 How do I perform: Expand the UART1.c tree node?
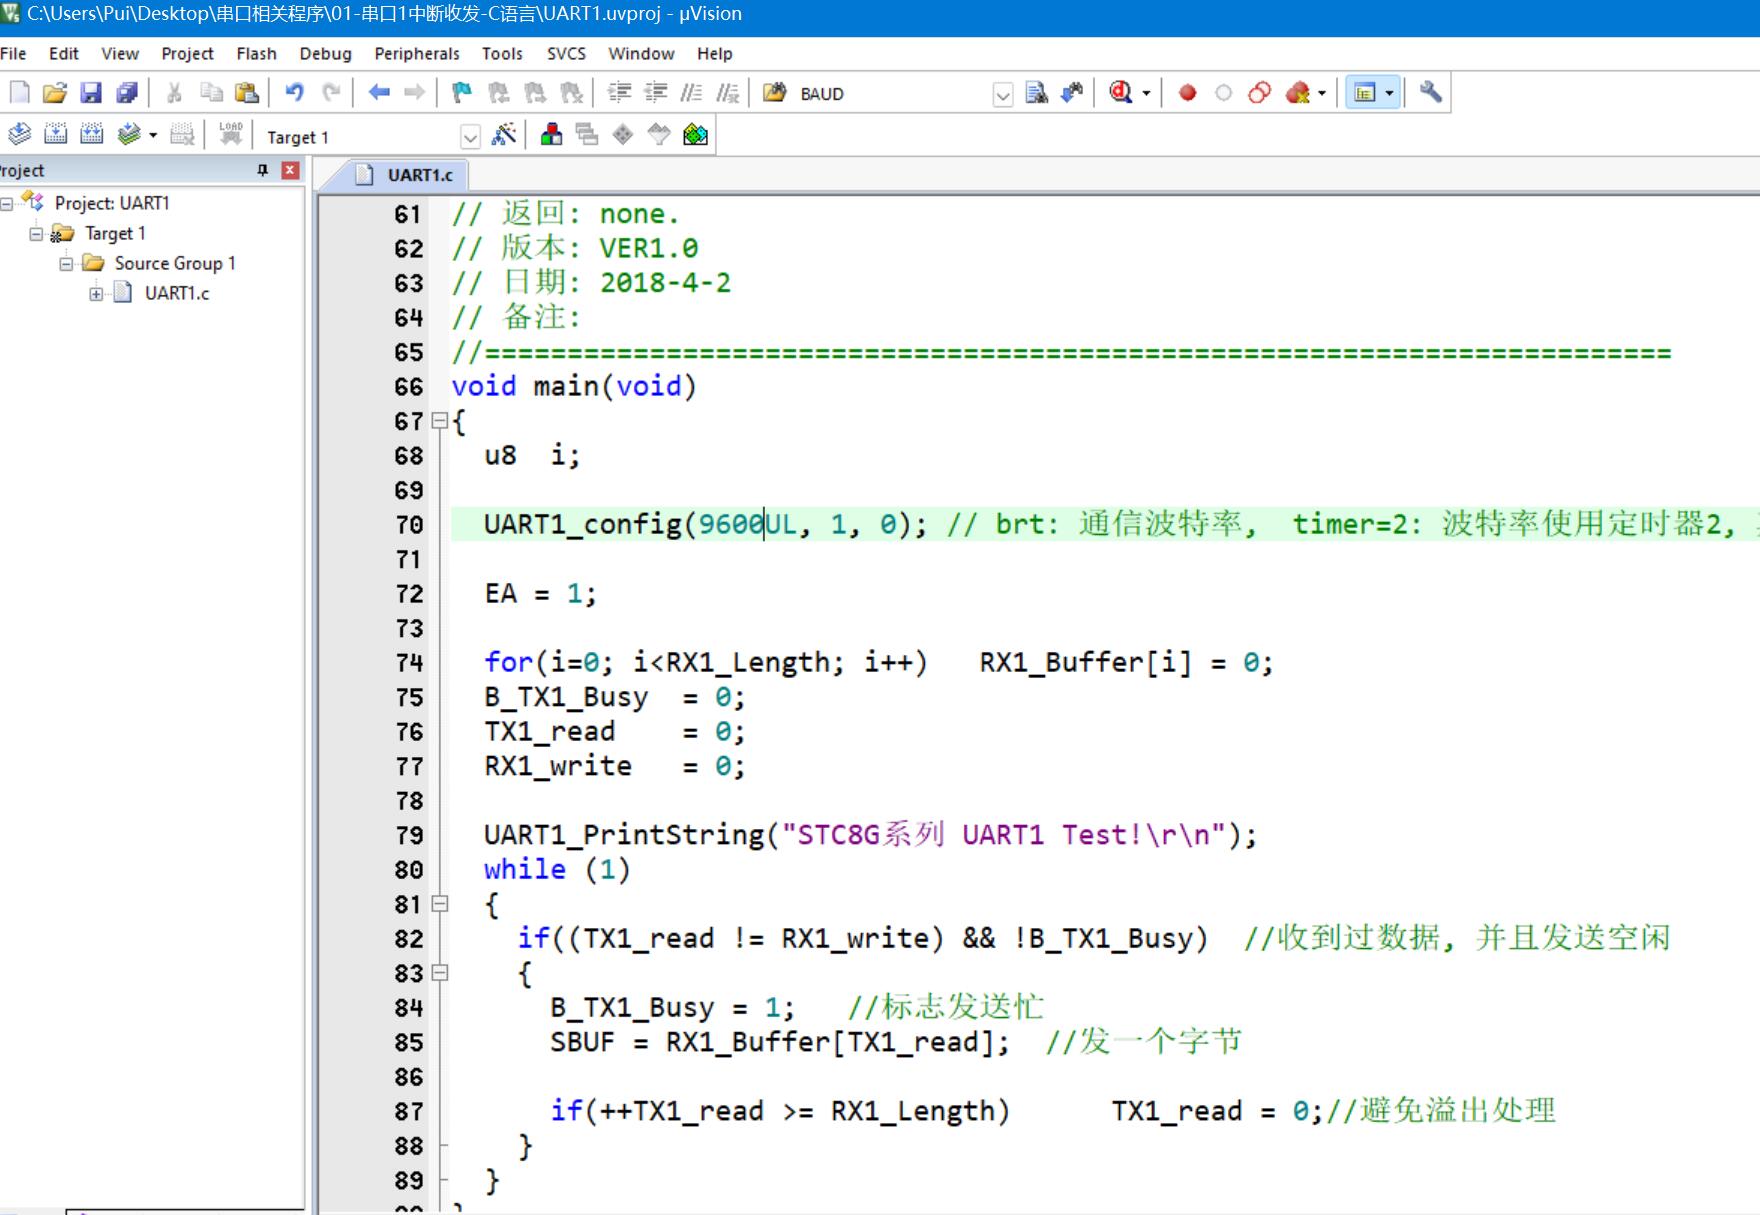96,293
